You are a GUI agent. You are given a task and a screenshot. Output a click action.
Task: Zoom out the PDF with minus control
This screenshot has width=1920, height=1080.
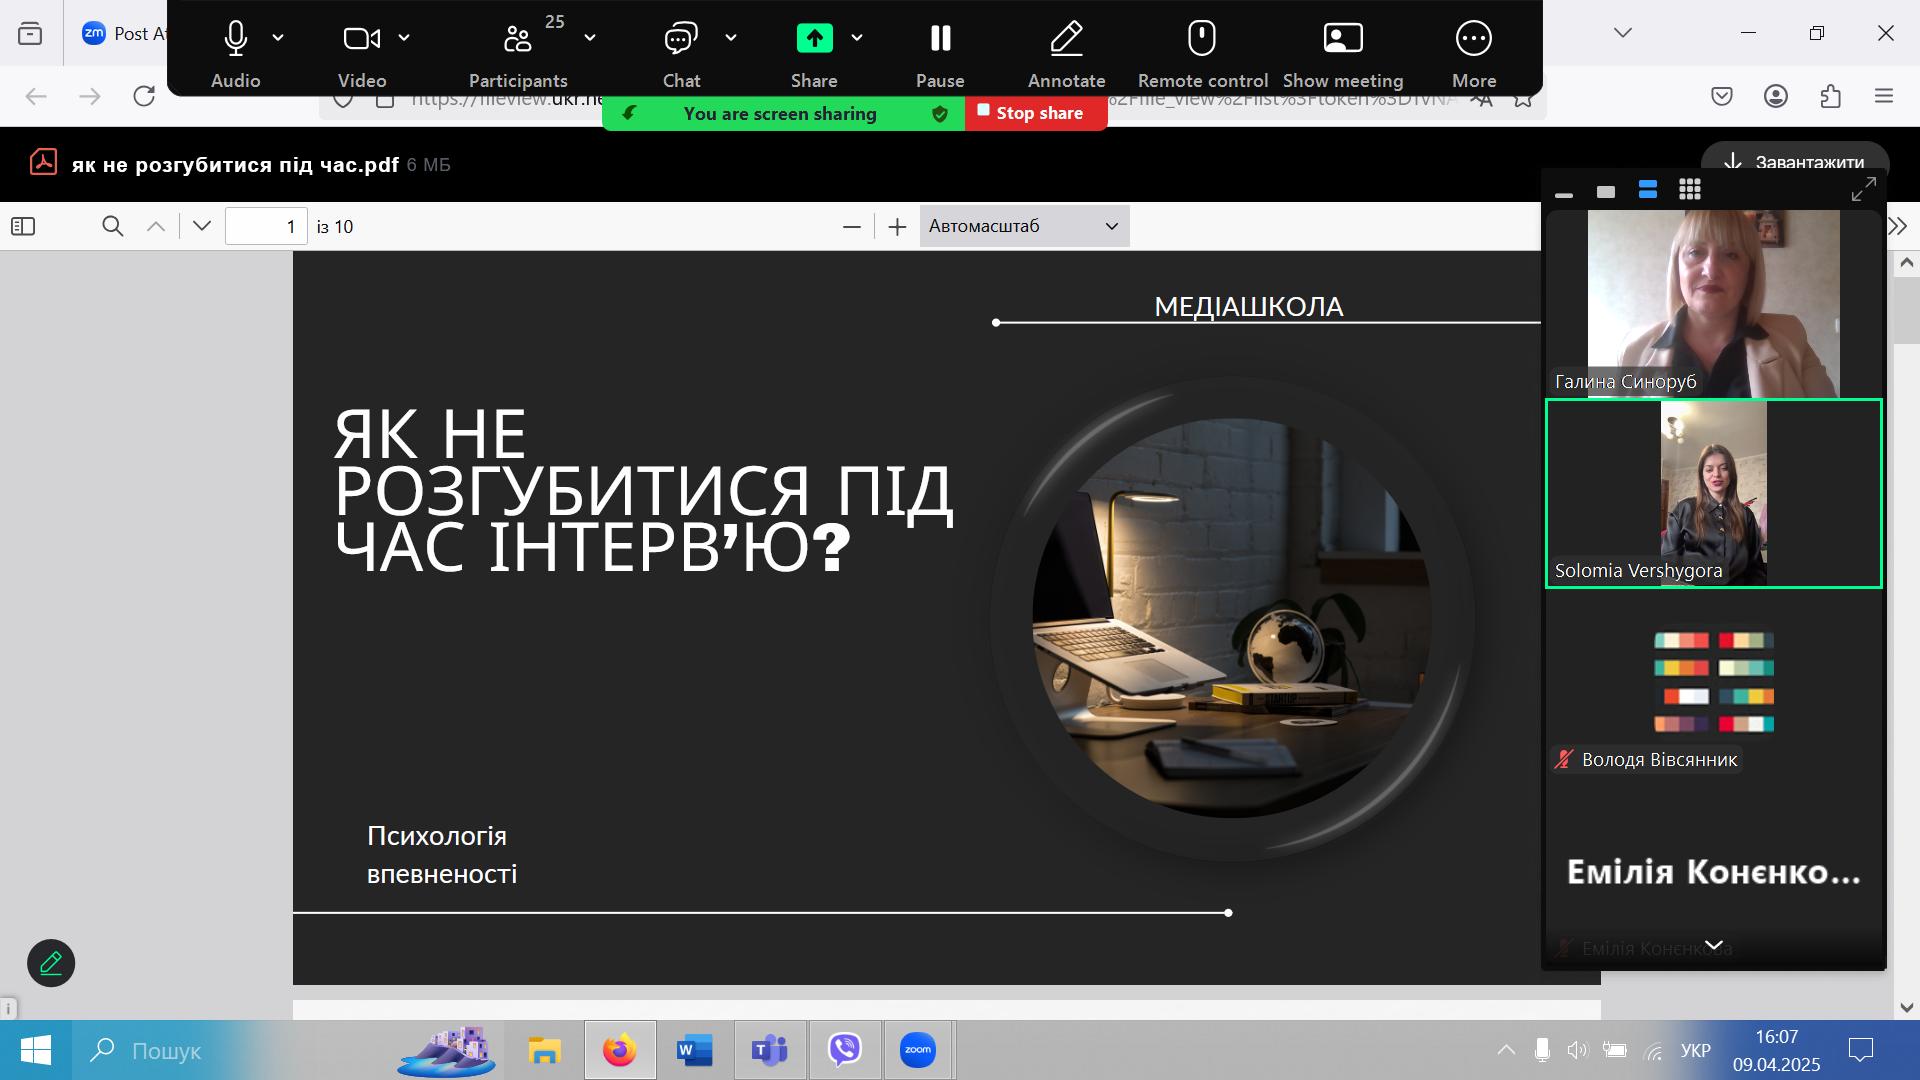[x=851, y=226]
